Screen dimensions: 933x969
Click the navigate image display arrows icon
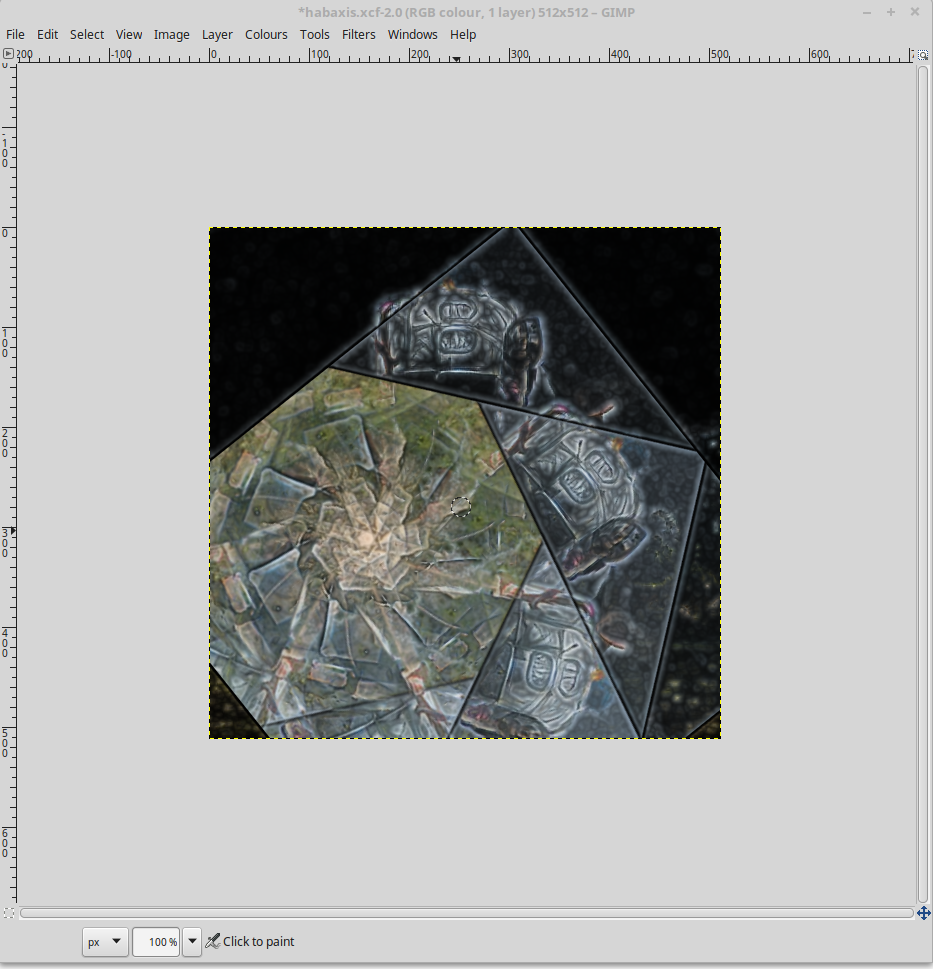(923, 913)
